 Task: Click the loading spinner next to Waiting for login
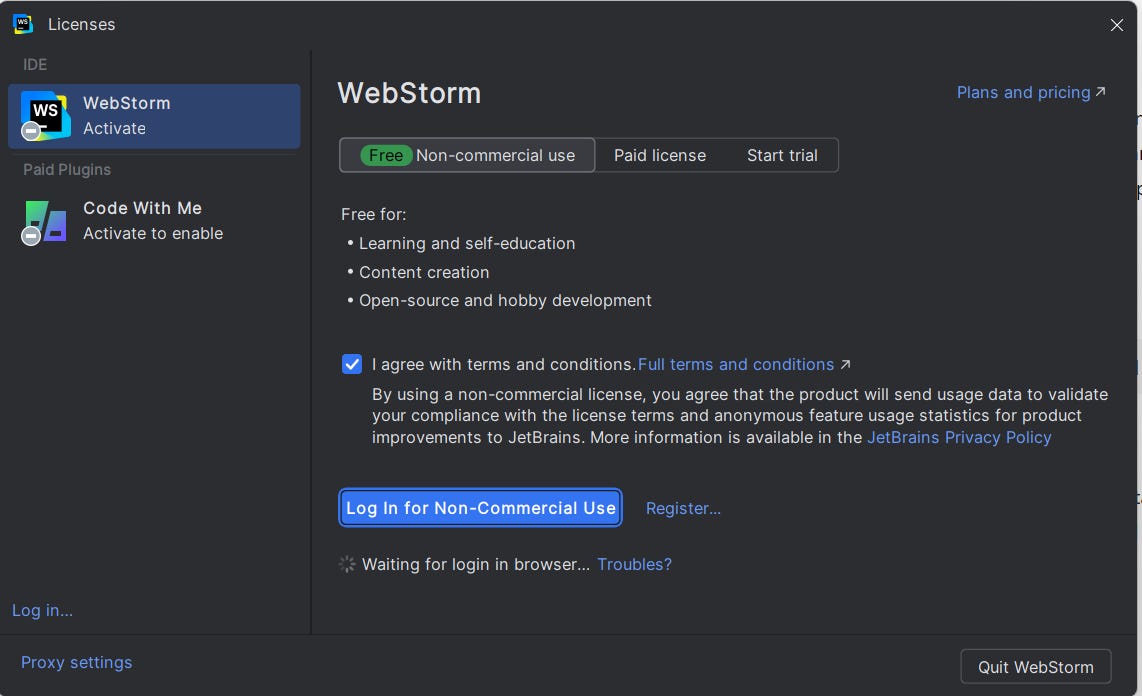(x=347, y=564)
